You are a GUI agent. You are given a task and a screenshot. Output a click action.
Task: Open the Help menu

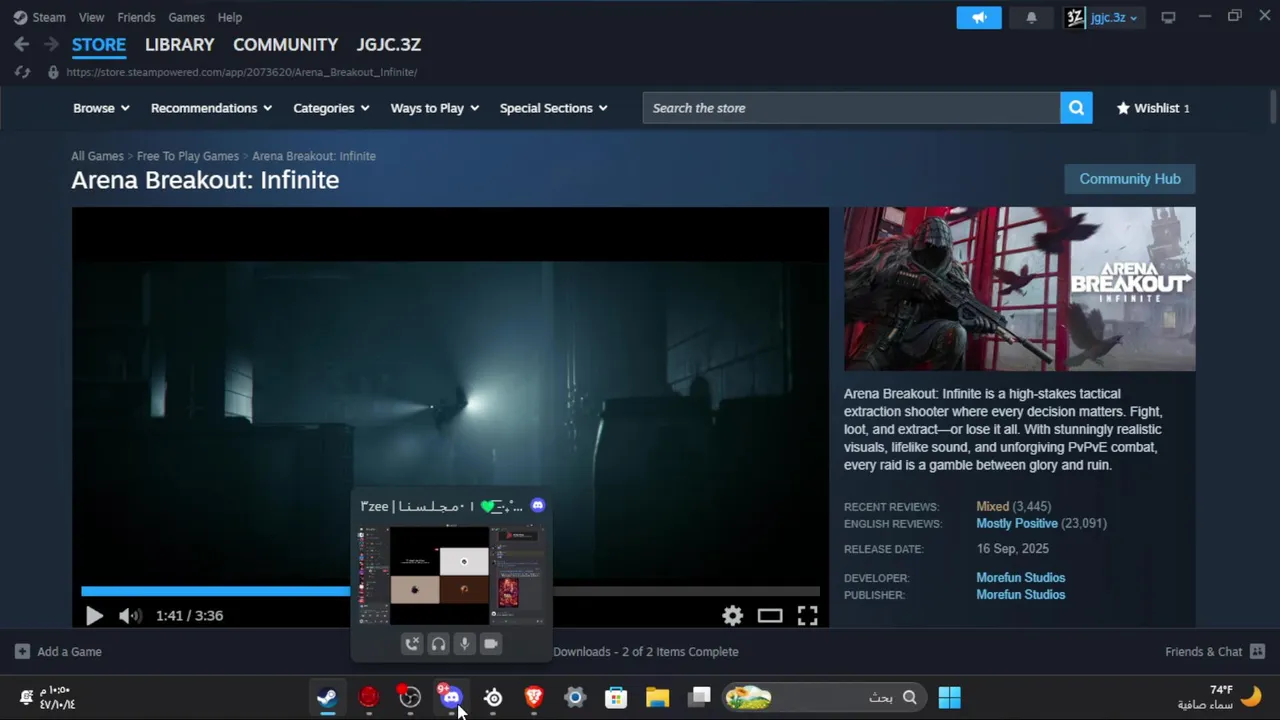(230, 17)
